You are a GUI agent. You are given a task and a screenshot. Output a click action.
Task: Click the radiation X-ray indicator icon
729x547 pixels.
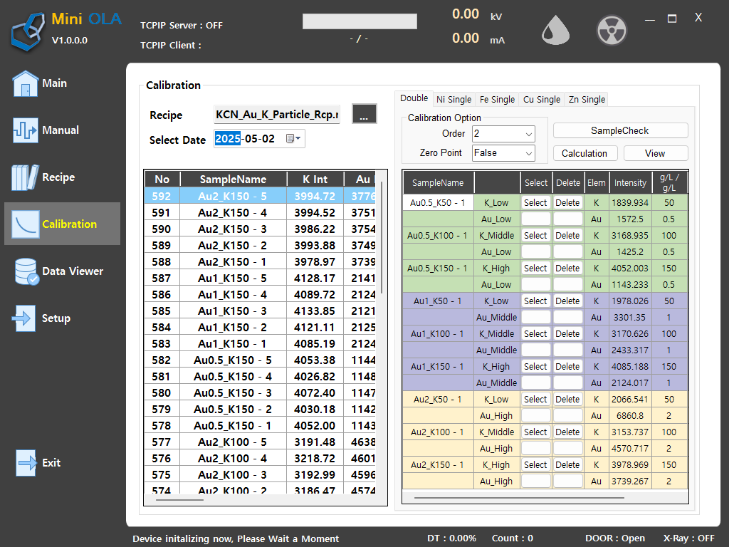pos(611,31)
